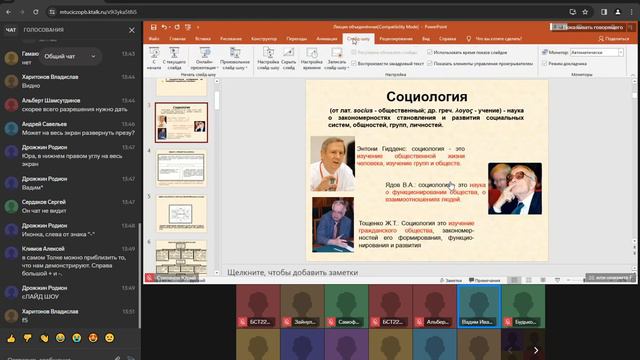Switch to the Вид ribbon tab
This screenshot has height=360, width=640.
(426, 39)
